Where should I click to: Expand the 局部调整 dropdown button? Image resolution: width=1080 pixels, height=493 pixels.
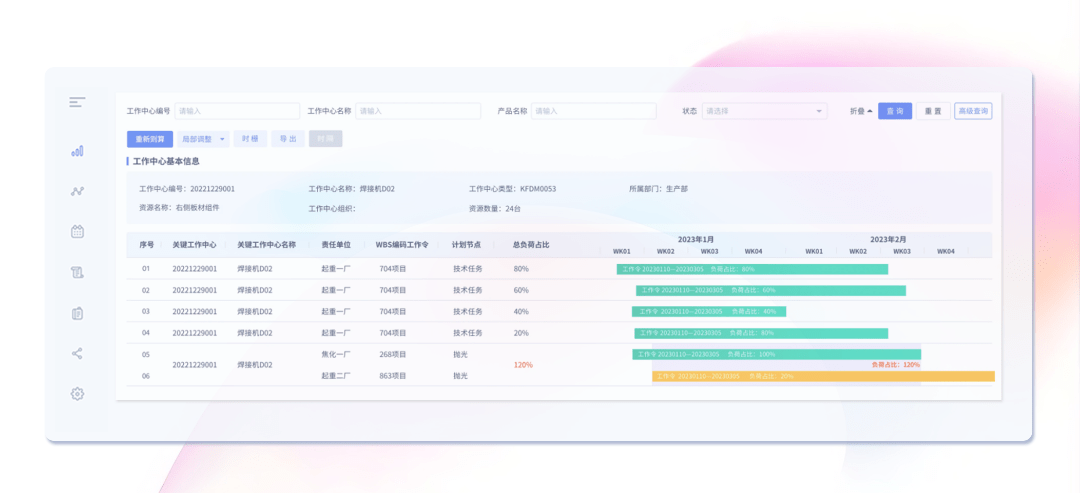tap(202, 139)
